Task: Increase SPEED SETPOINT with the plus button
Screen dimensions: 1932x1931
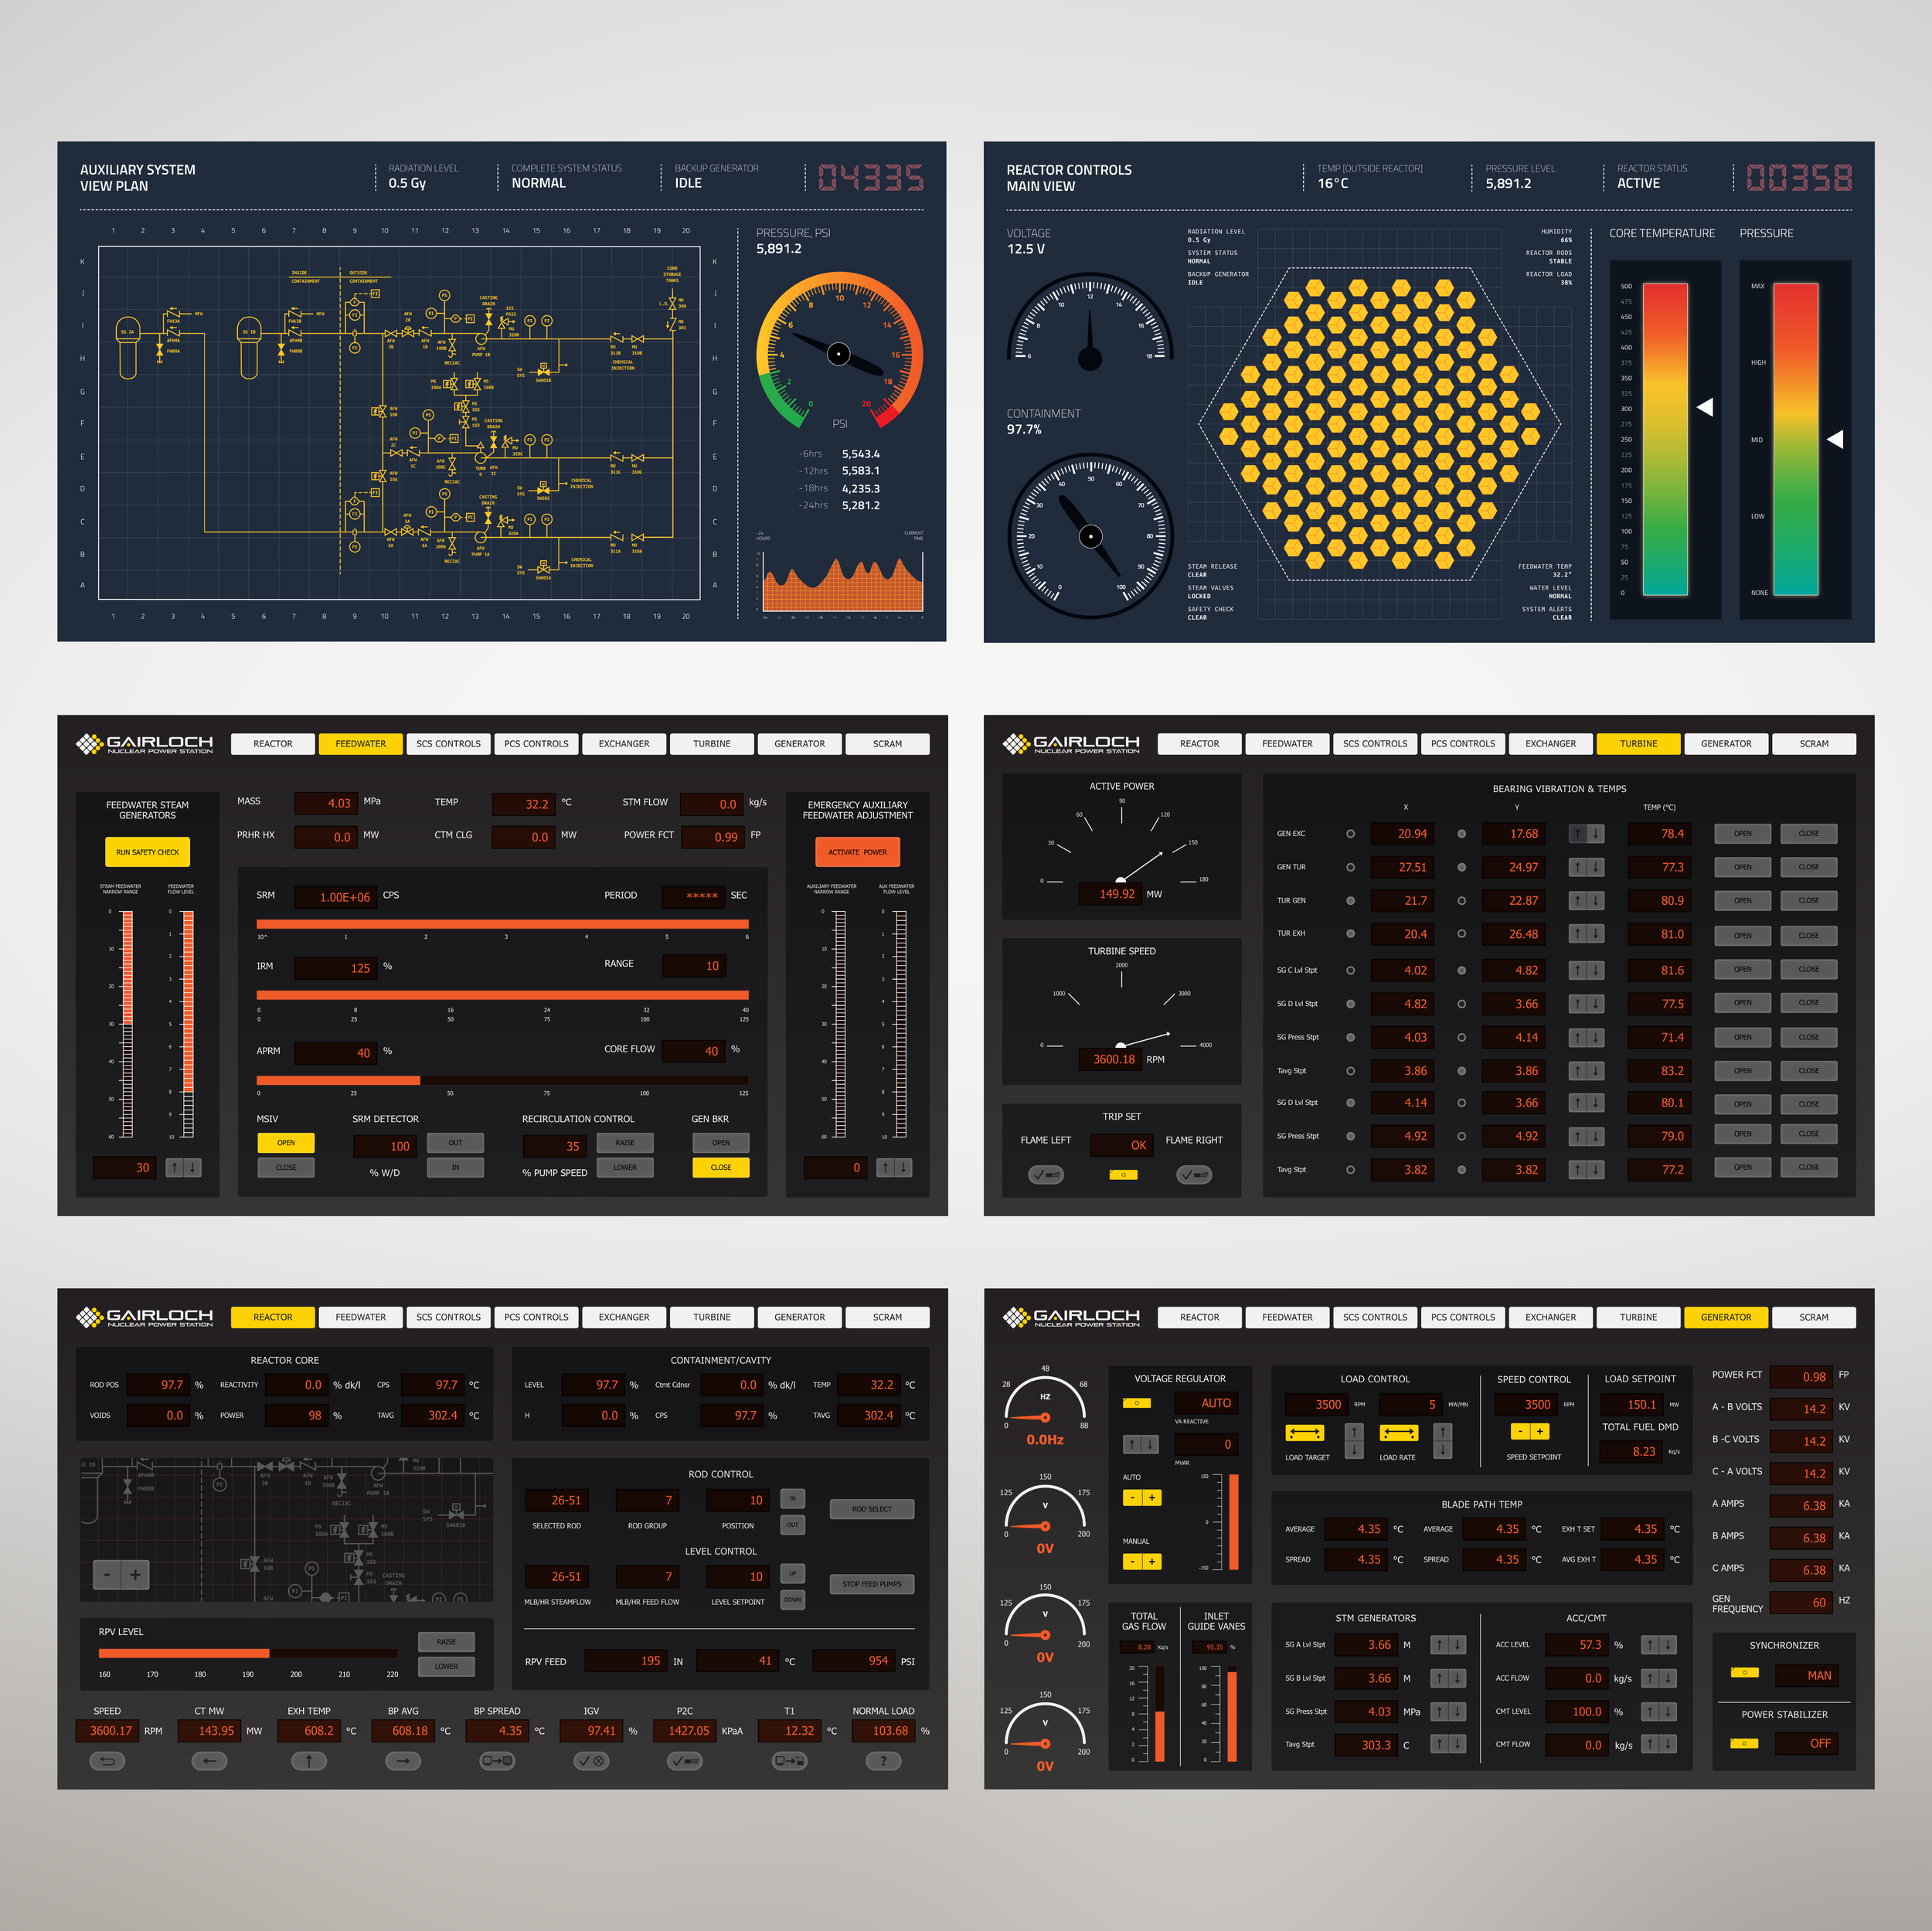Action: (1540, 1432)
